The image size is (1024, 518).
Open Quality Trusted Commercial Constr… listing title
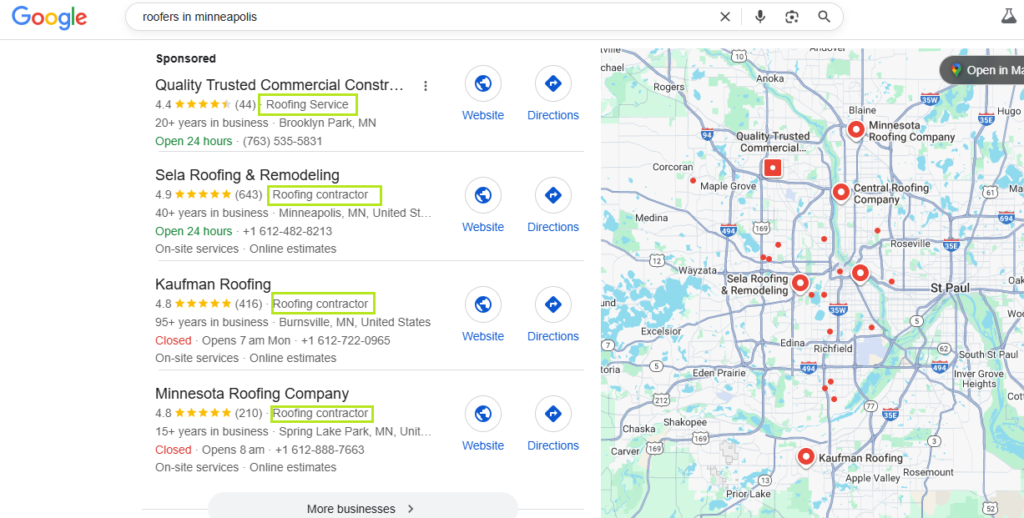(x=280, y=85)
